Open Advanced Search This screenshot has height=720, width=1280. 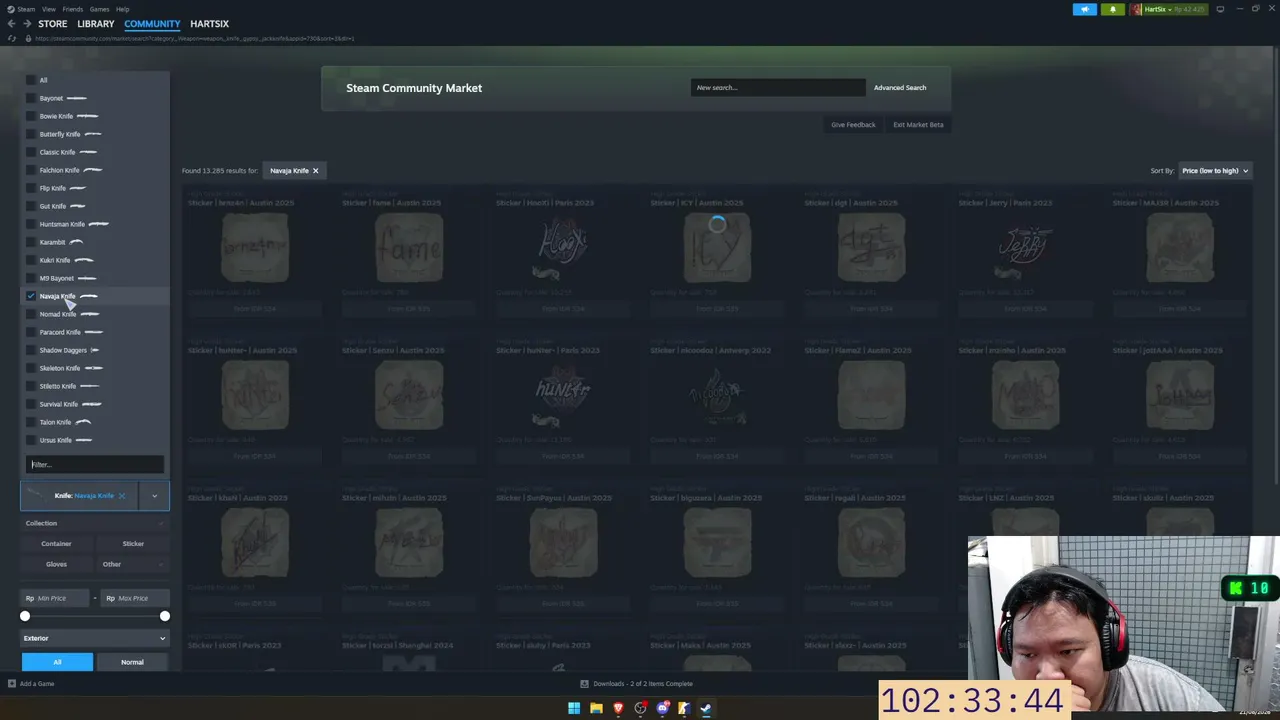(900, 88)
